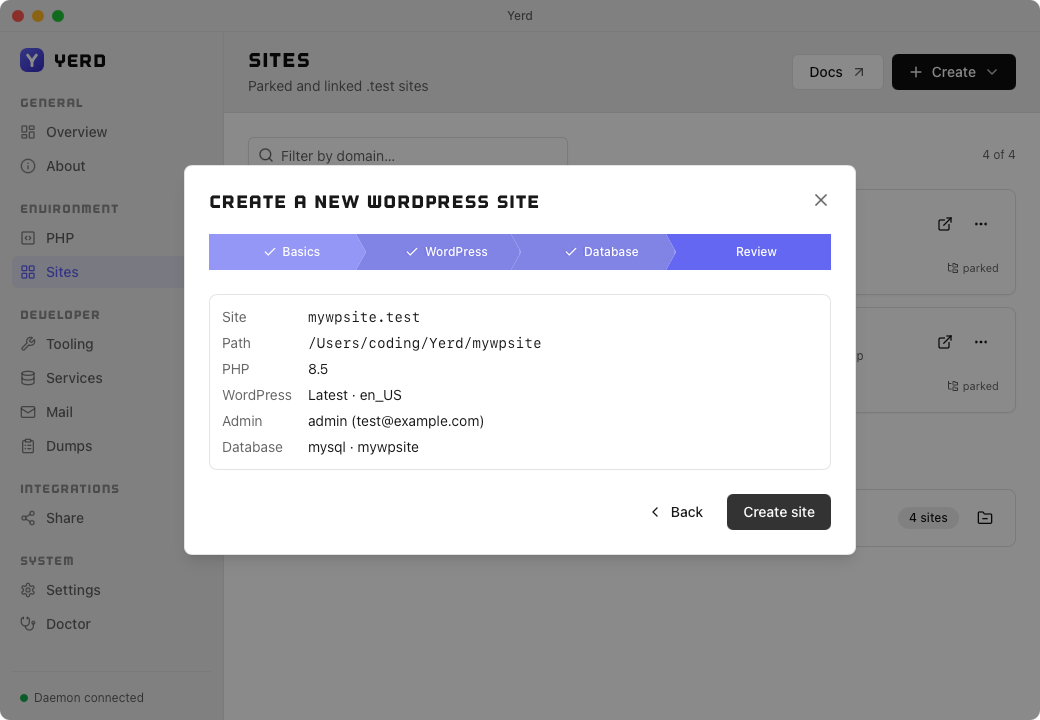Screen dimensions: 1040x720
Task: Go to the Basics step
Action: coord(287,252)
